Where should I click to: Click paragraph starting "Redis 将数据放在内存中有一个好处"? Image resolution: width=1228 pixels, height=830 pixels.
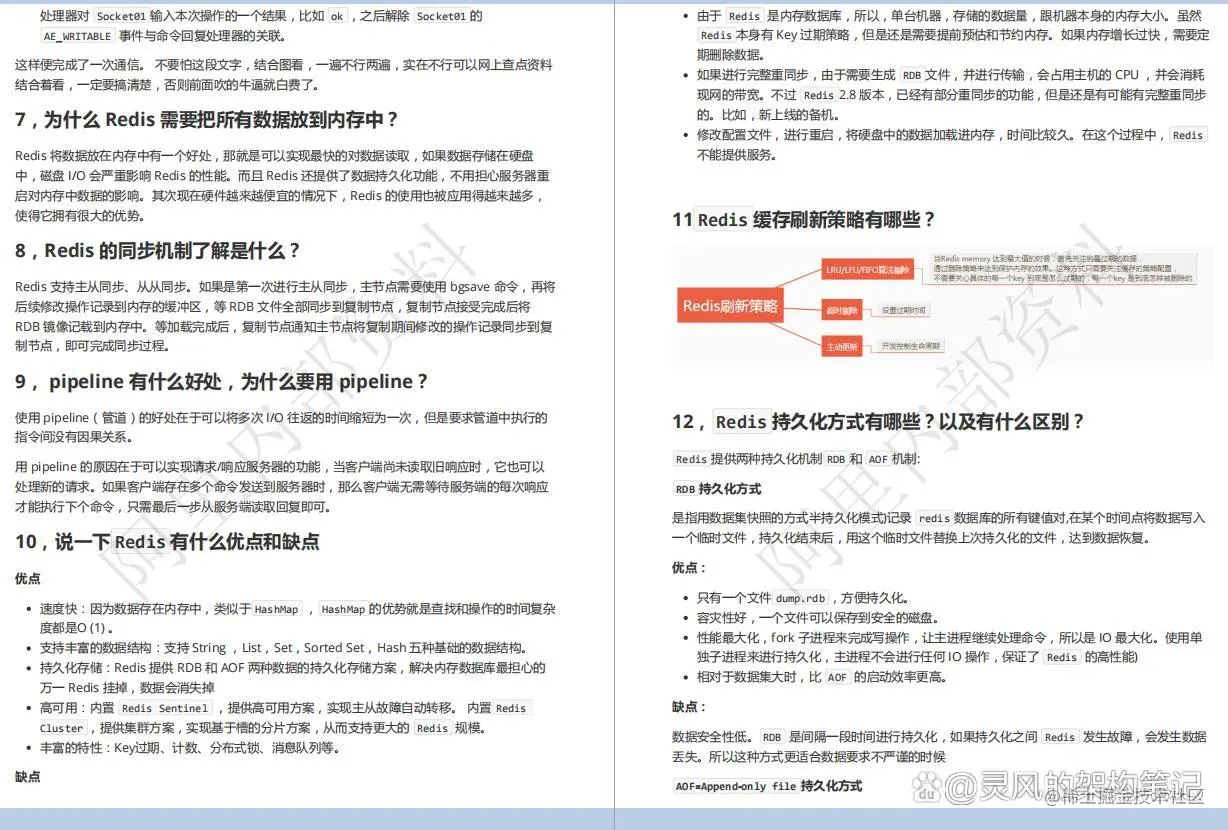(283, 185)
